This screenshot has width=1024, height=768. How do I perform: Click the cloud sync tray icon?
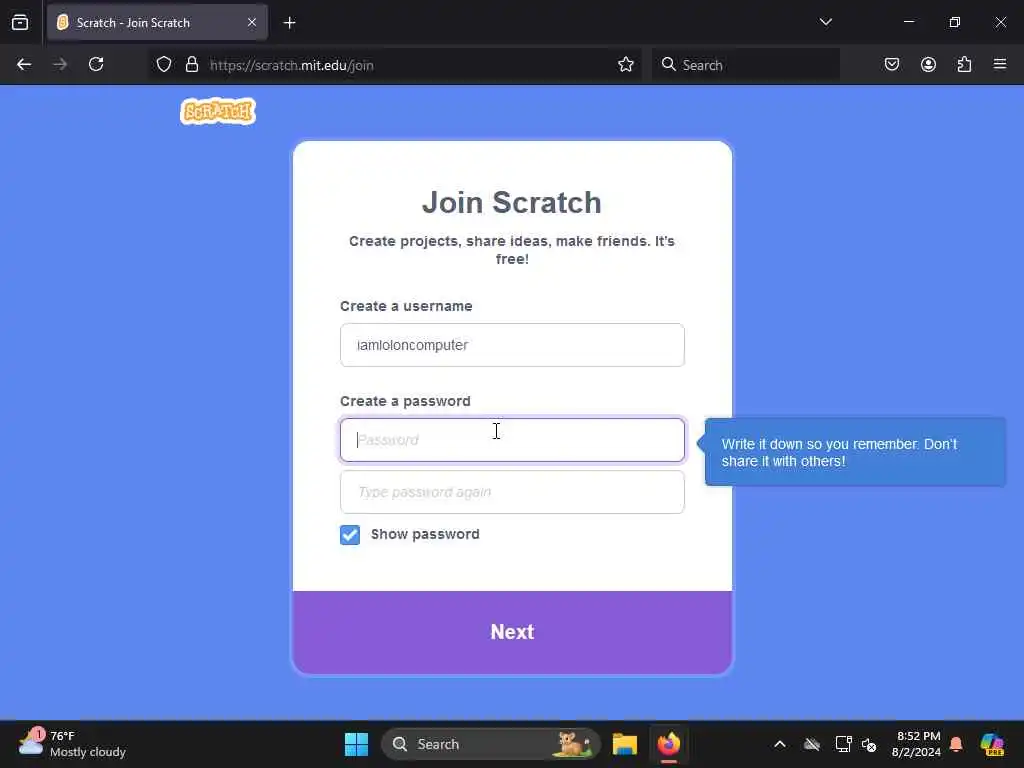click(x=812, y=744)
